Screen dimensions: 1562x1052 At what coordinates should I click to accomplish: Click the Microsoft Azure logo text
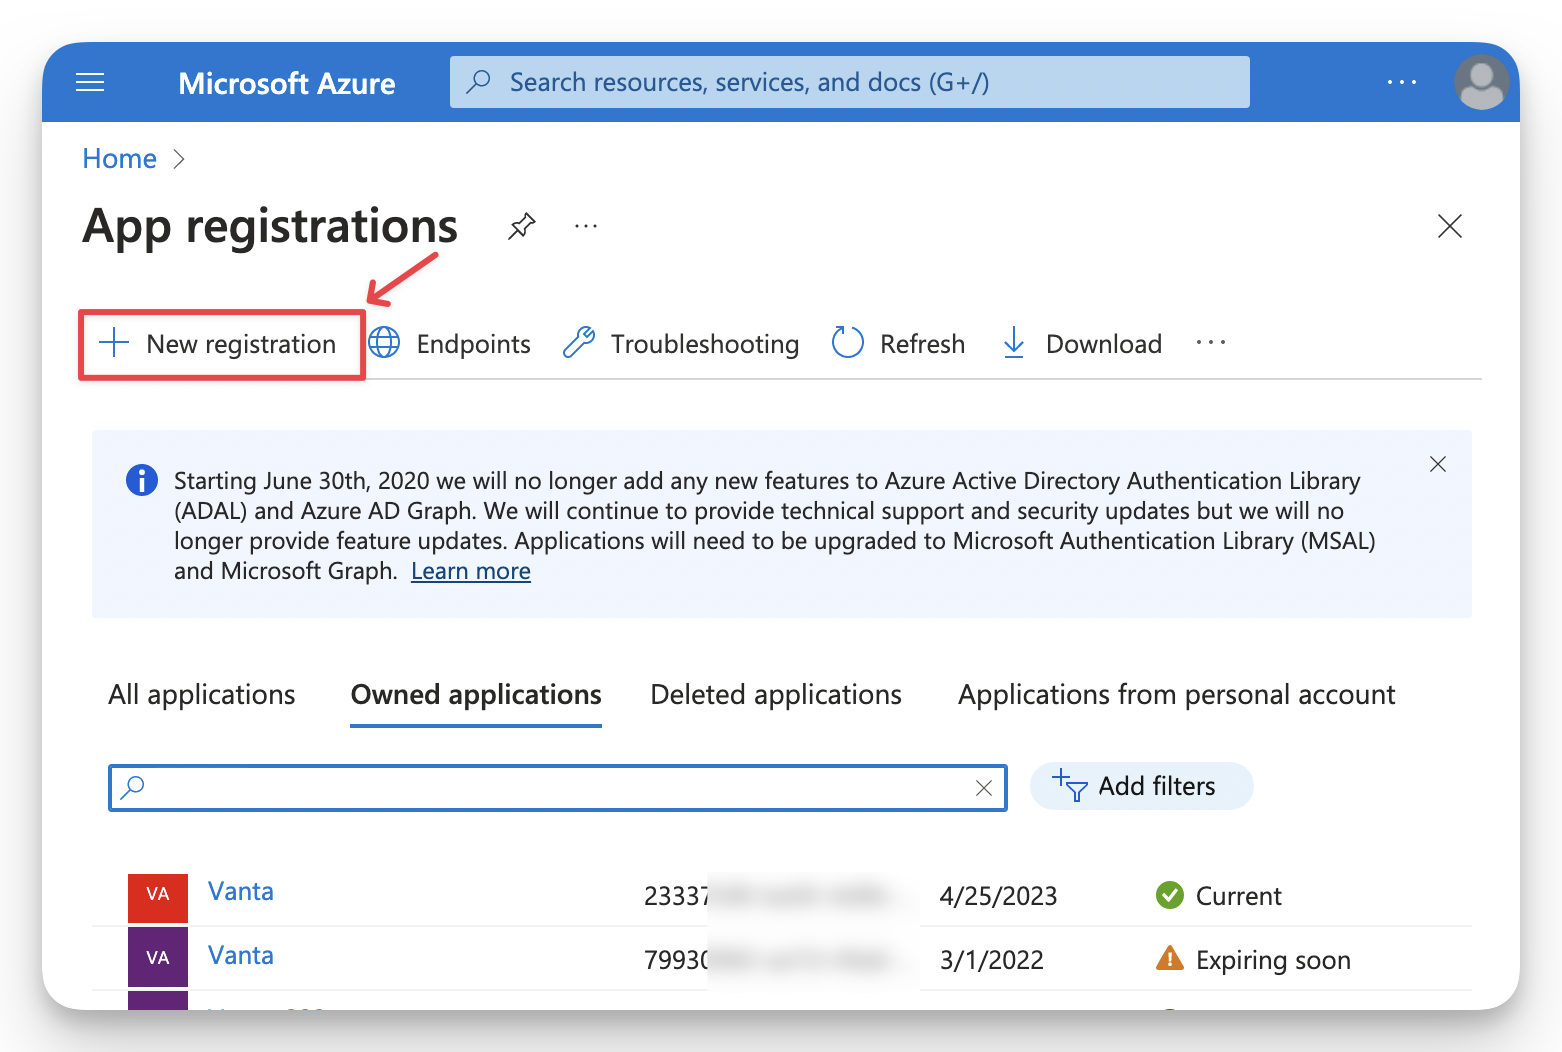(x=287, y=83)
